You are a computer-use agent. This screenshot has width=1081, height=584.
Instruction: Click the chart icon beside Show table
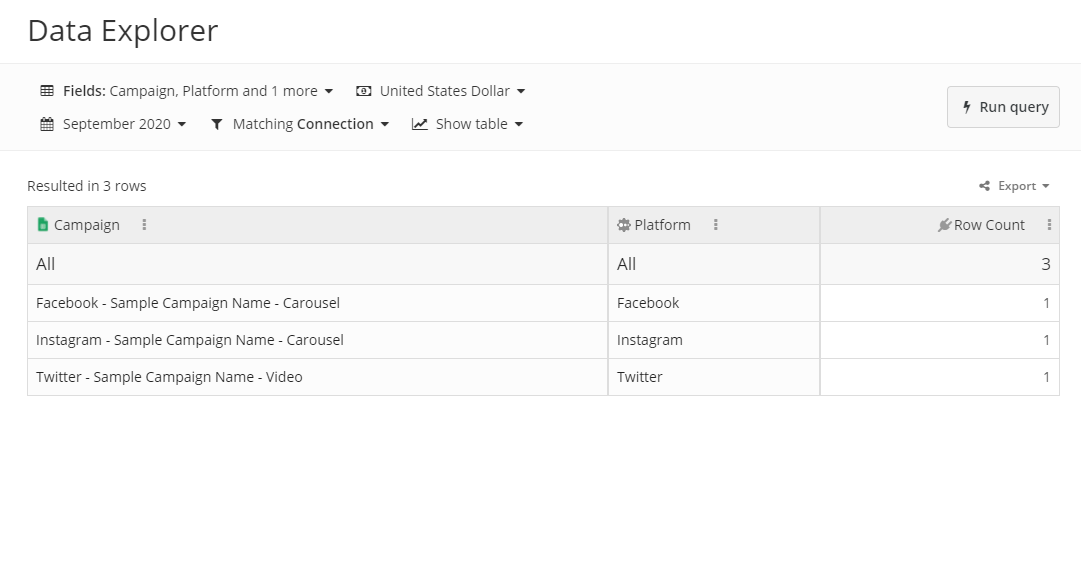click(419, 123)
